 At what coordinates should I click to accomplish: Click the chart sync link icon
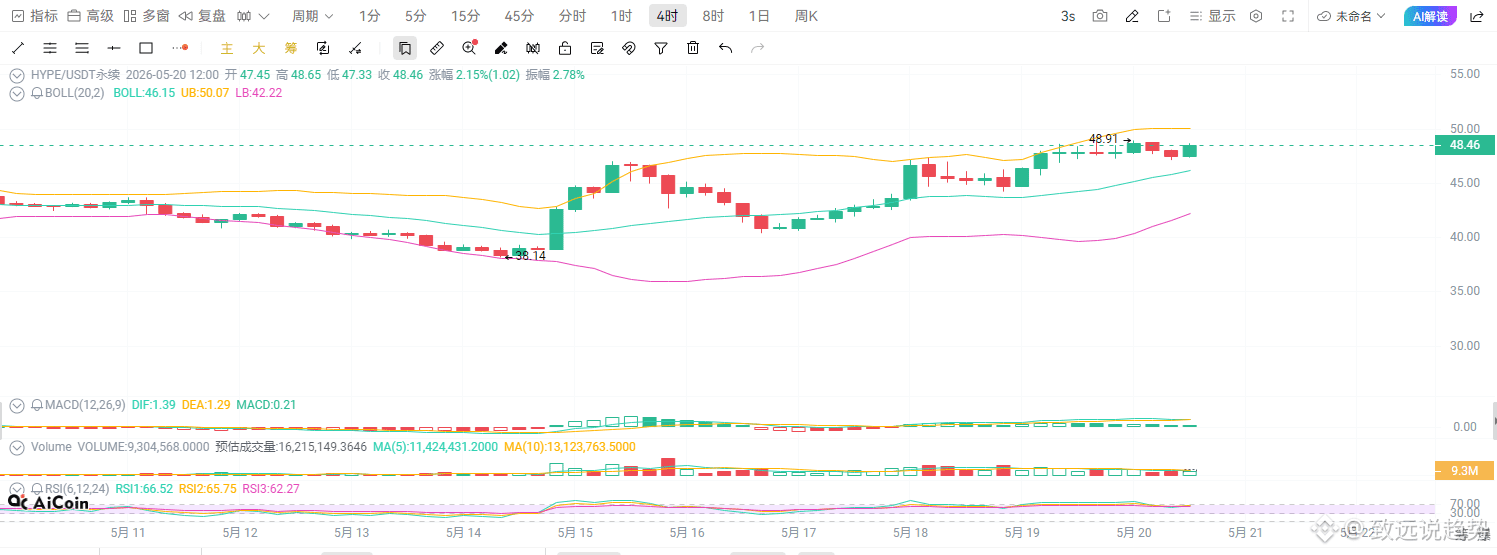[x=323, y=48]
